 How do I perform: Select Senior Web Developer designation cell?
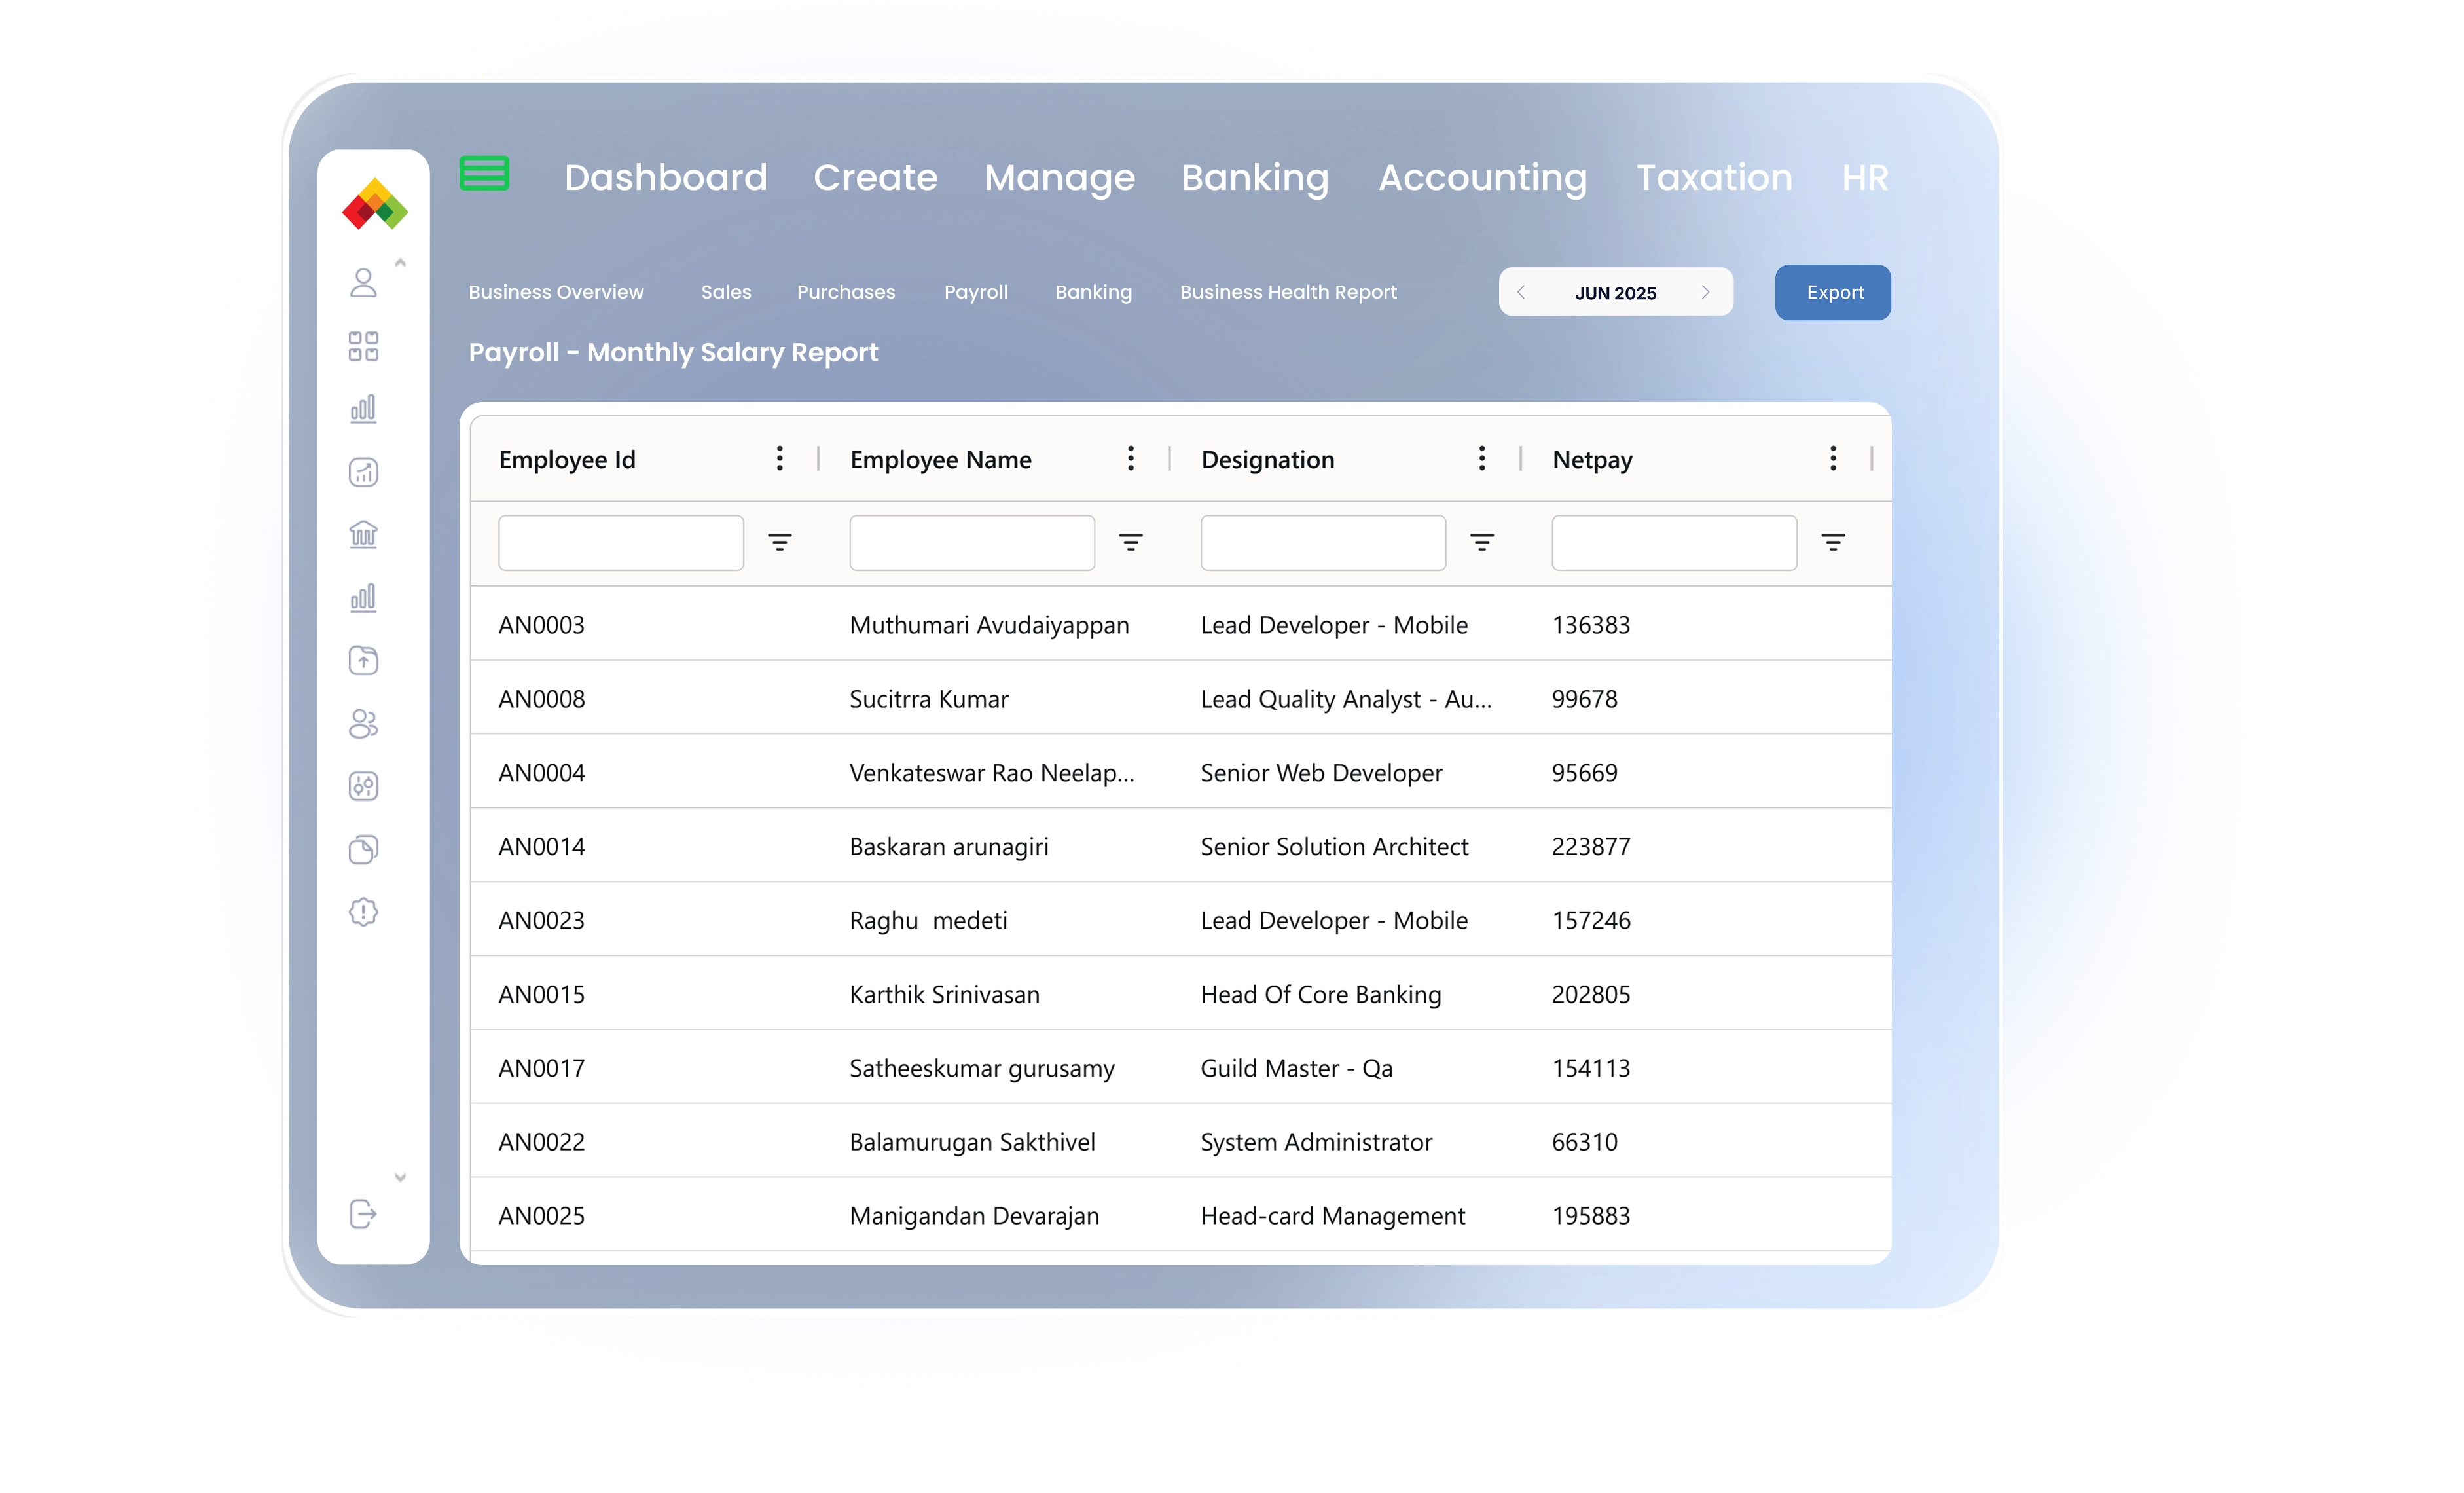click(x=1321, y=773)
